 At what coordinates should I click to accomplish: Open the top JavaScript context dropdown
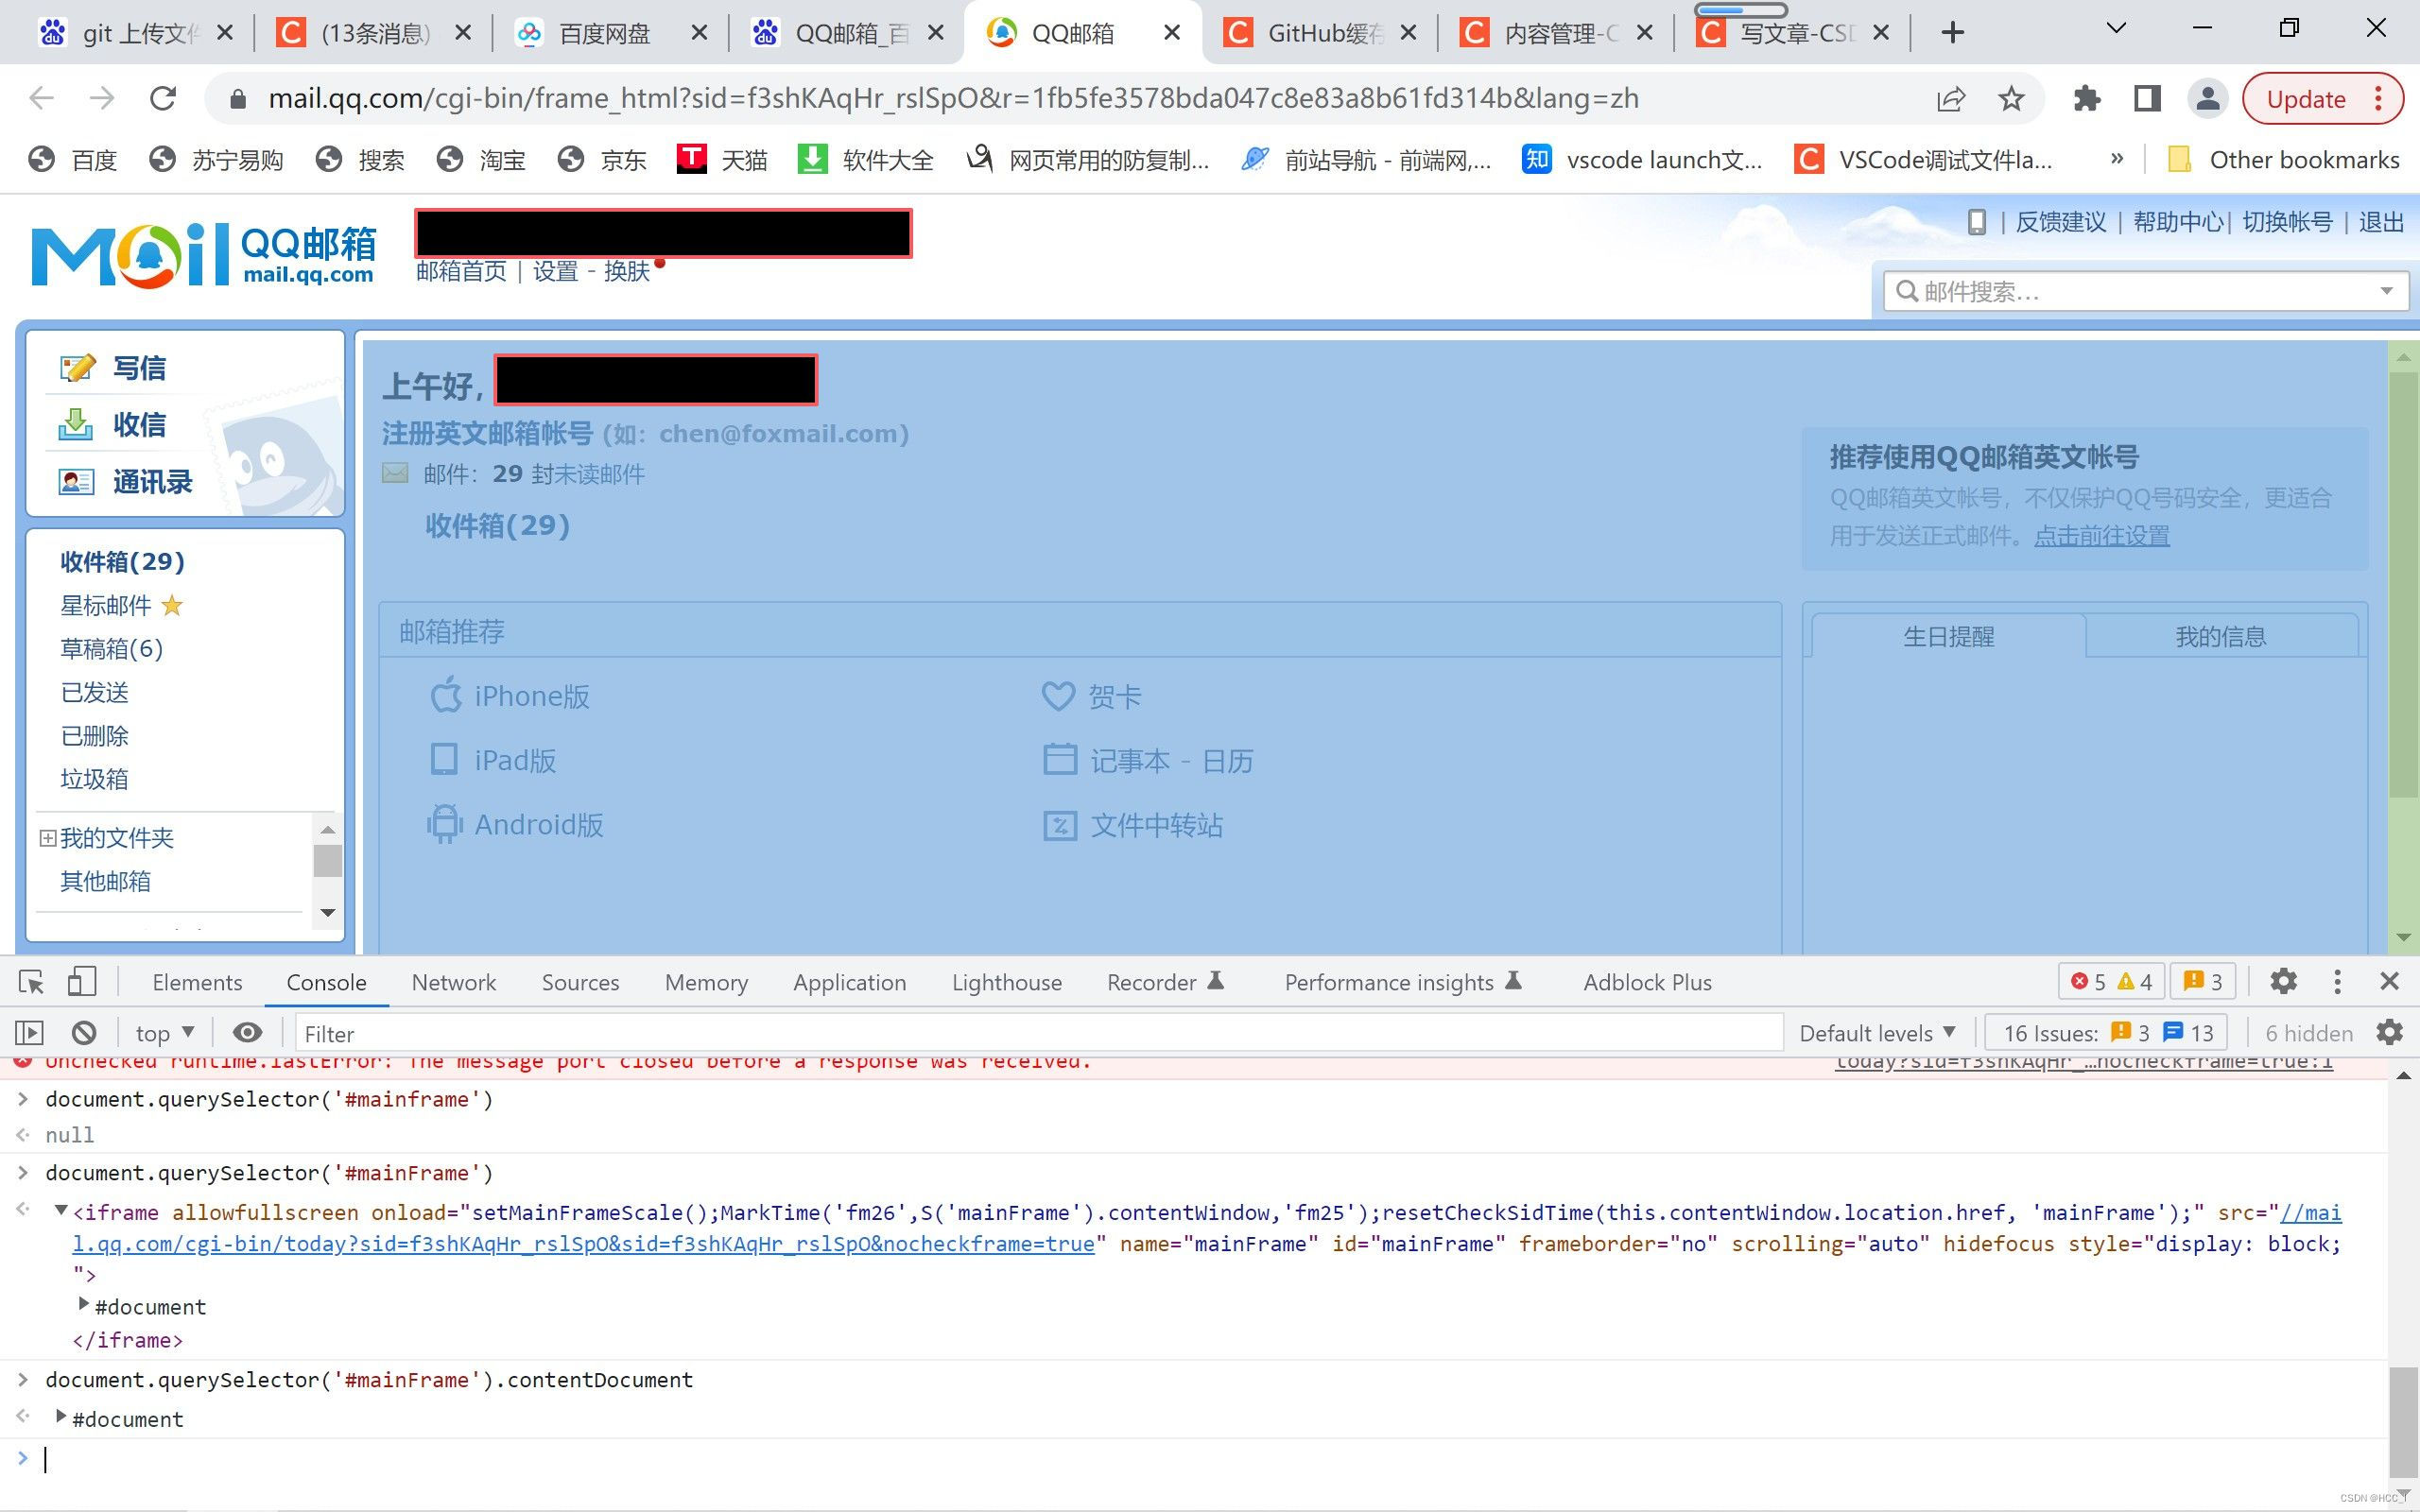165,1033
